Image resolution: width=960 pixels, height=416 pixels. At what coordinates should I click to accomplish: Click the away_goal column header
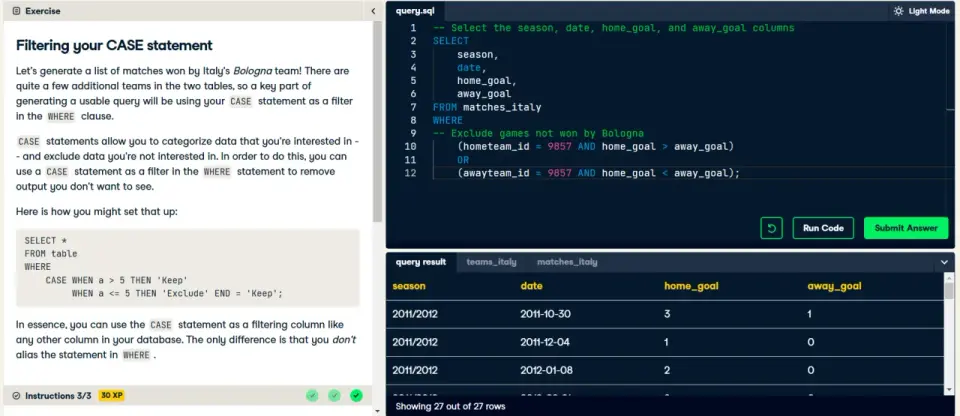tap(834, 286)
